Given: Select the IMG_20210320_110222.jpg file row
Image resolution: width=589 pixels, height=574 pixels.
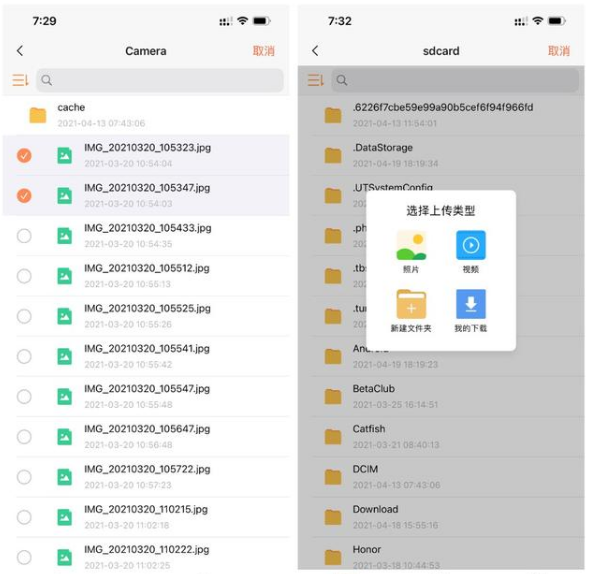Looking at the screenshot, I should tap(146, 557).
